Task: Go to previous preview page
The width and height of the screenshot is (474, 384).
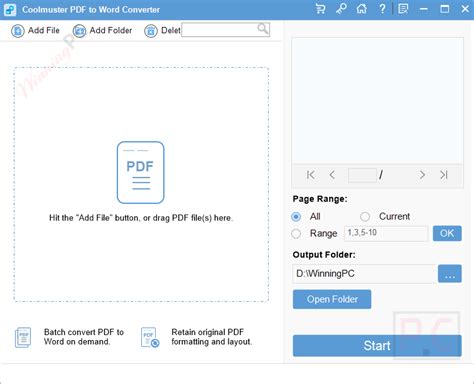Action: pos(332,175)
